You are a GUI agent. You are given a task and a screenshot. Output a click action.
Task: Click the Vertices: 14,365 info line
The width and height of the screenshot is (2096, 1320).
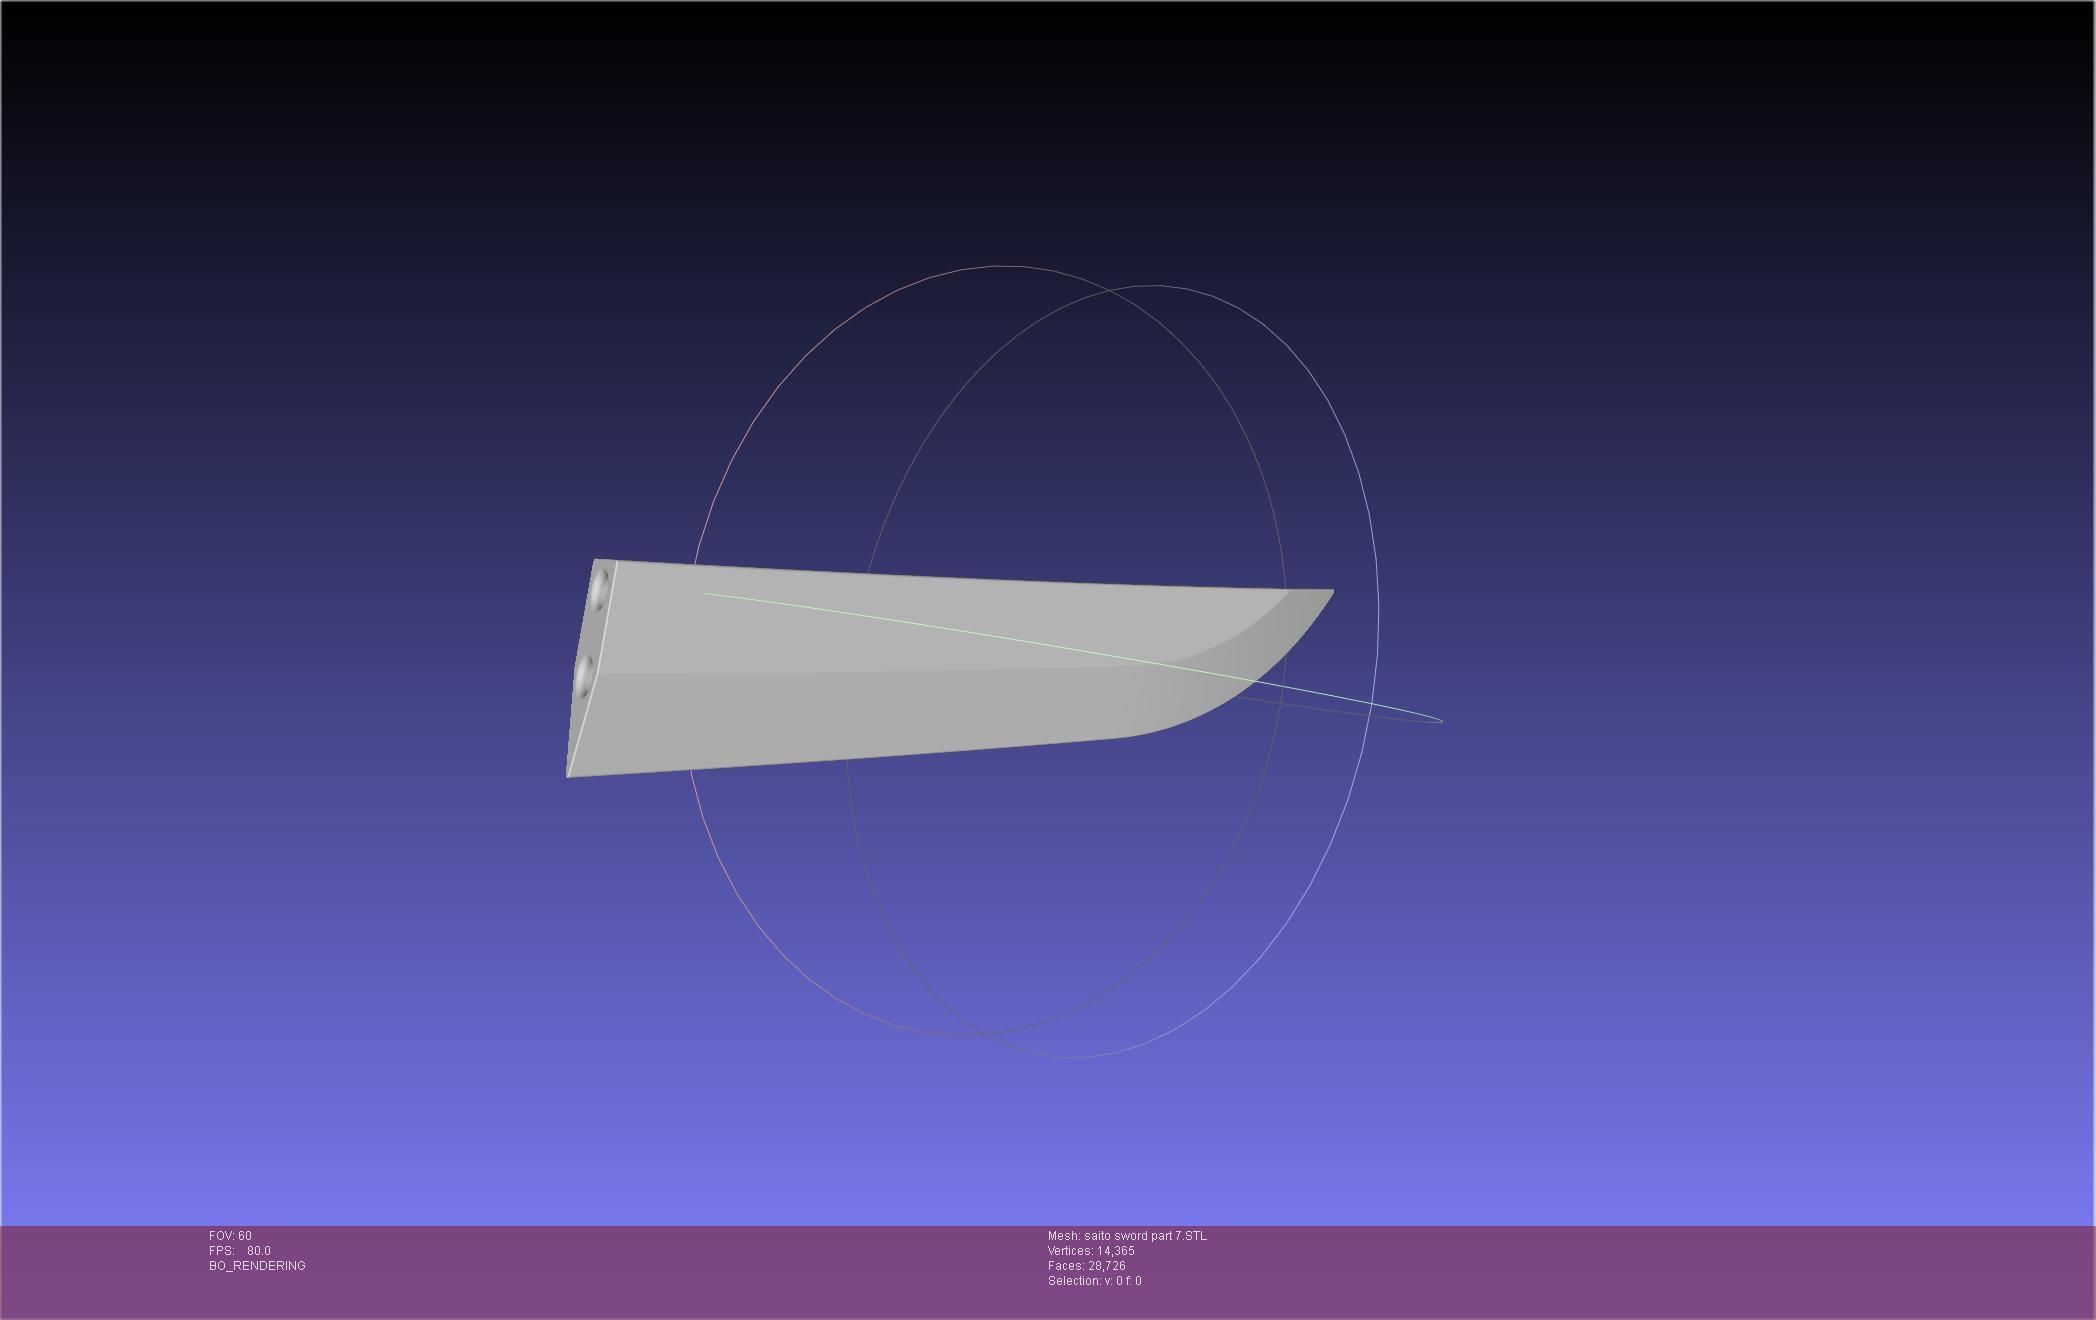coord(1091,1251)
